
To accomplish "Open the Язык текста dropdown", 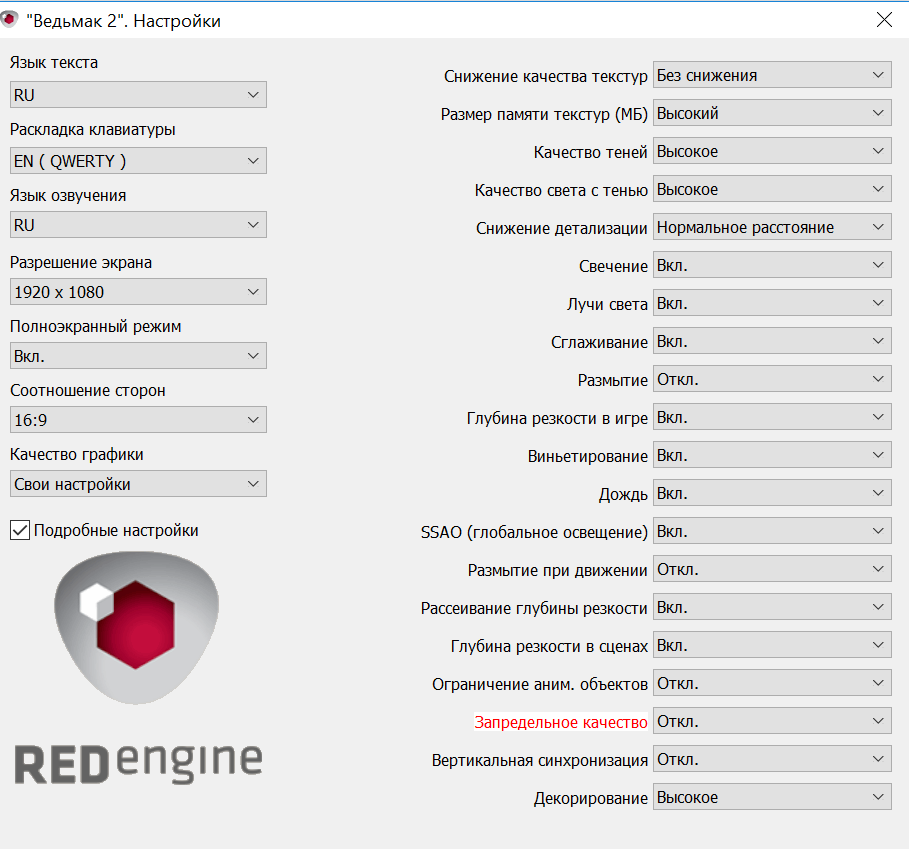I will (138, 94).
